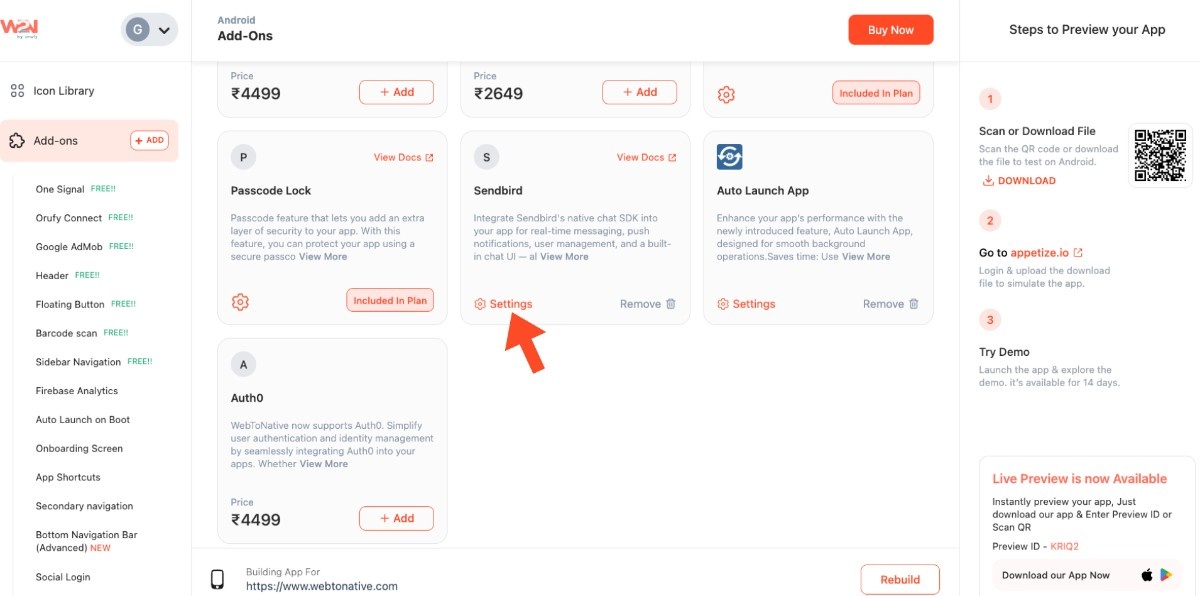1200x596 pixels.
Task: Expand the account dropdown next to G avatar
Action: tap(164, 30)
